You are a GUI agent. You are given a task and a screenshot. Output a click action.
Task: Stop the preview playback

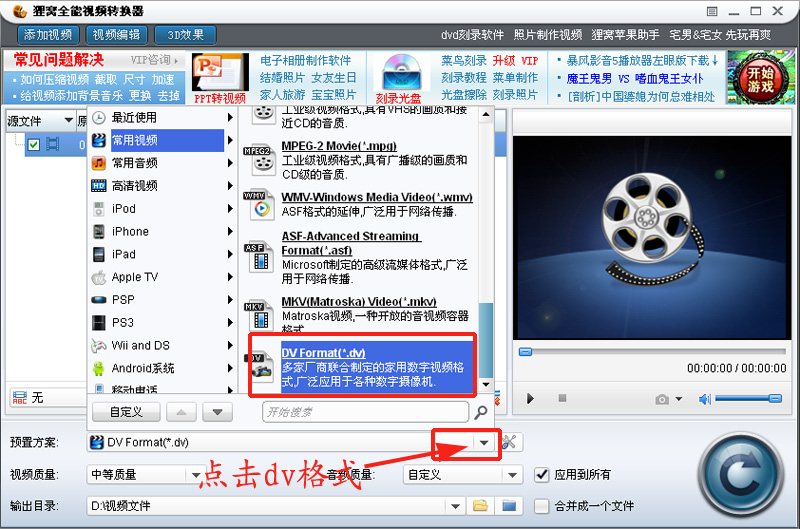pos(562,398)
